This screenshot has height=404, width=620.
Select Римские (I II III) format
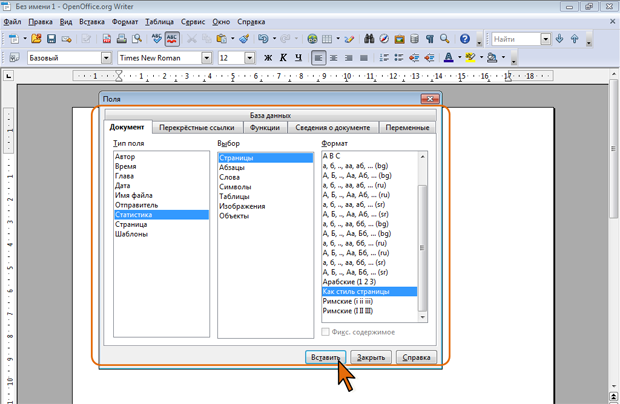pos(348,311)
